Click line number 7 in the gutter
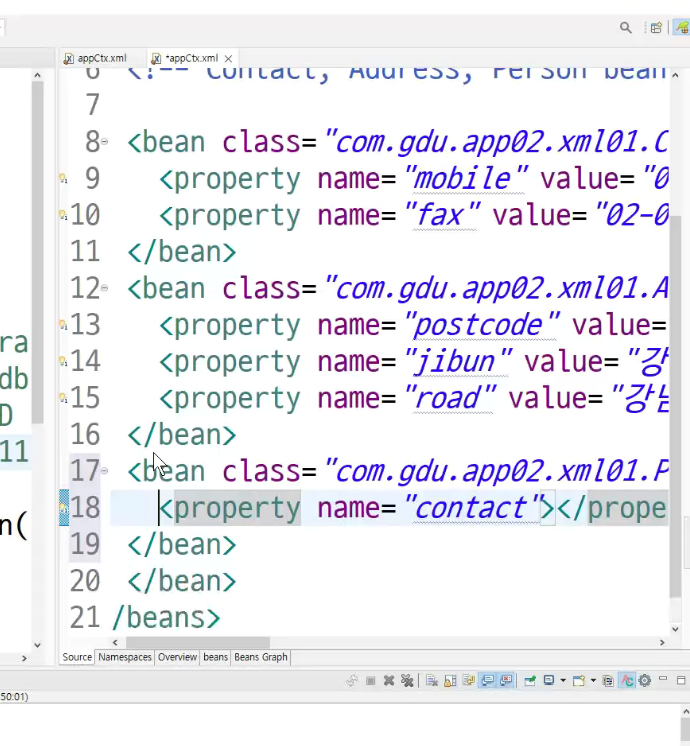690x746 pixels. pos(92,105)
